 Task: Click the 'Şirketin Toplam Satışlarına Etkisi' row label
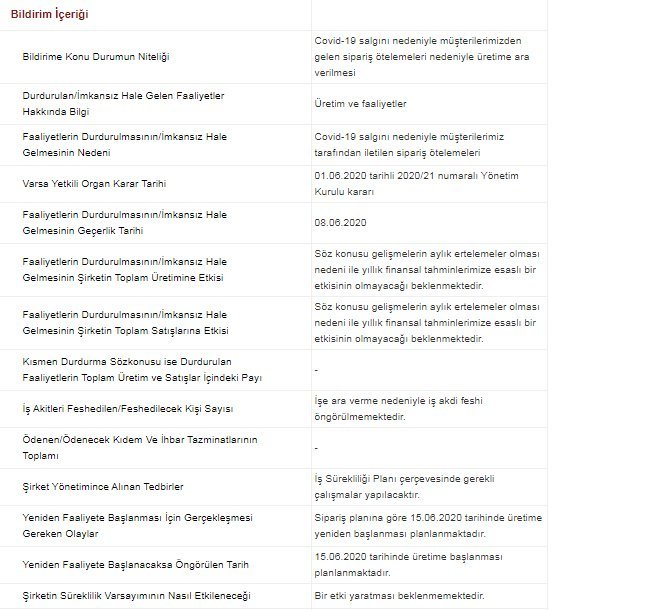125,322
